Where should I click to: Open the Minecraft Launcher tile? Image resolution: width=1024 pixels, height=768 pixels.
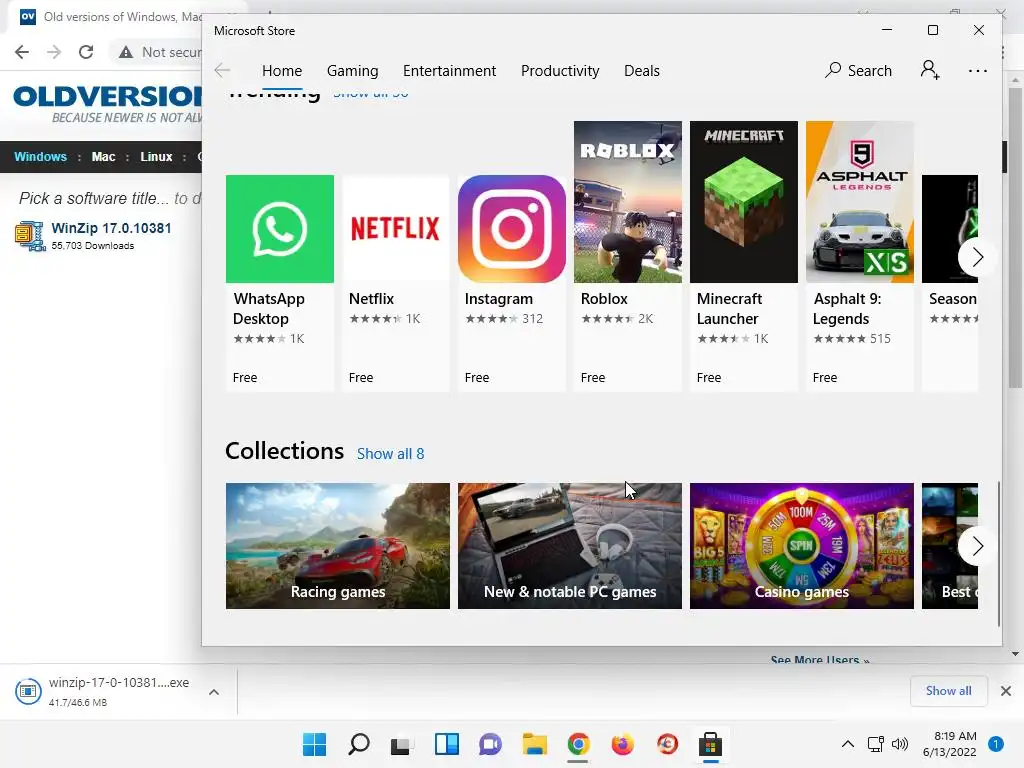(744, 256)
